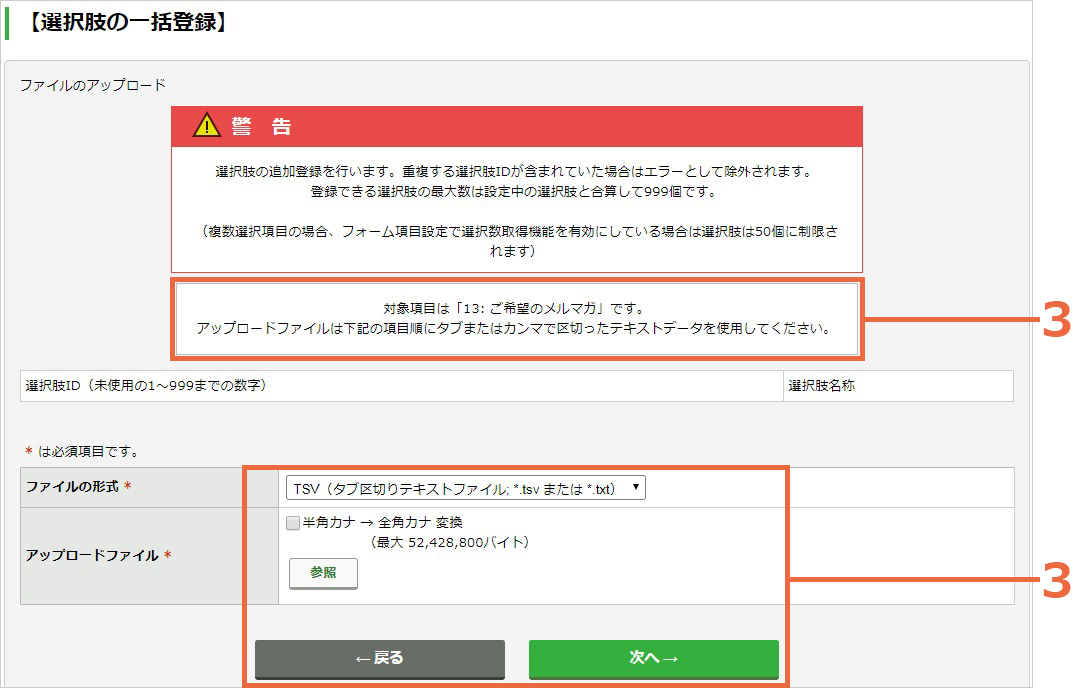
Task: Enable 半角カナ → 全角カナ 変換 checkbox
Action: 293,523
